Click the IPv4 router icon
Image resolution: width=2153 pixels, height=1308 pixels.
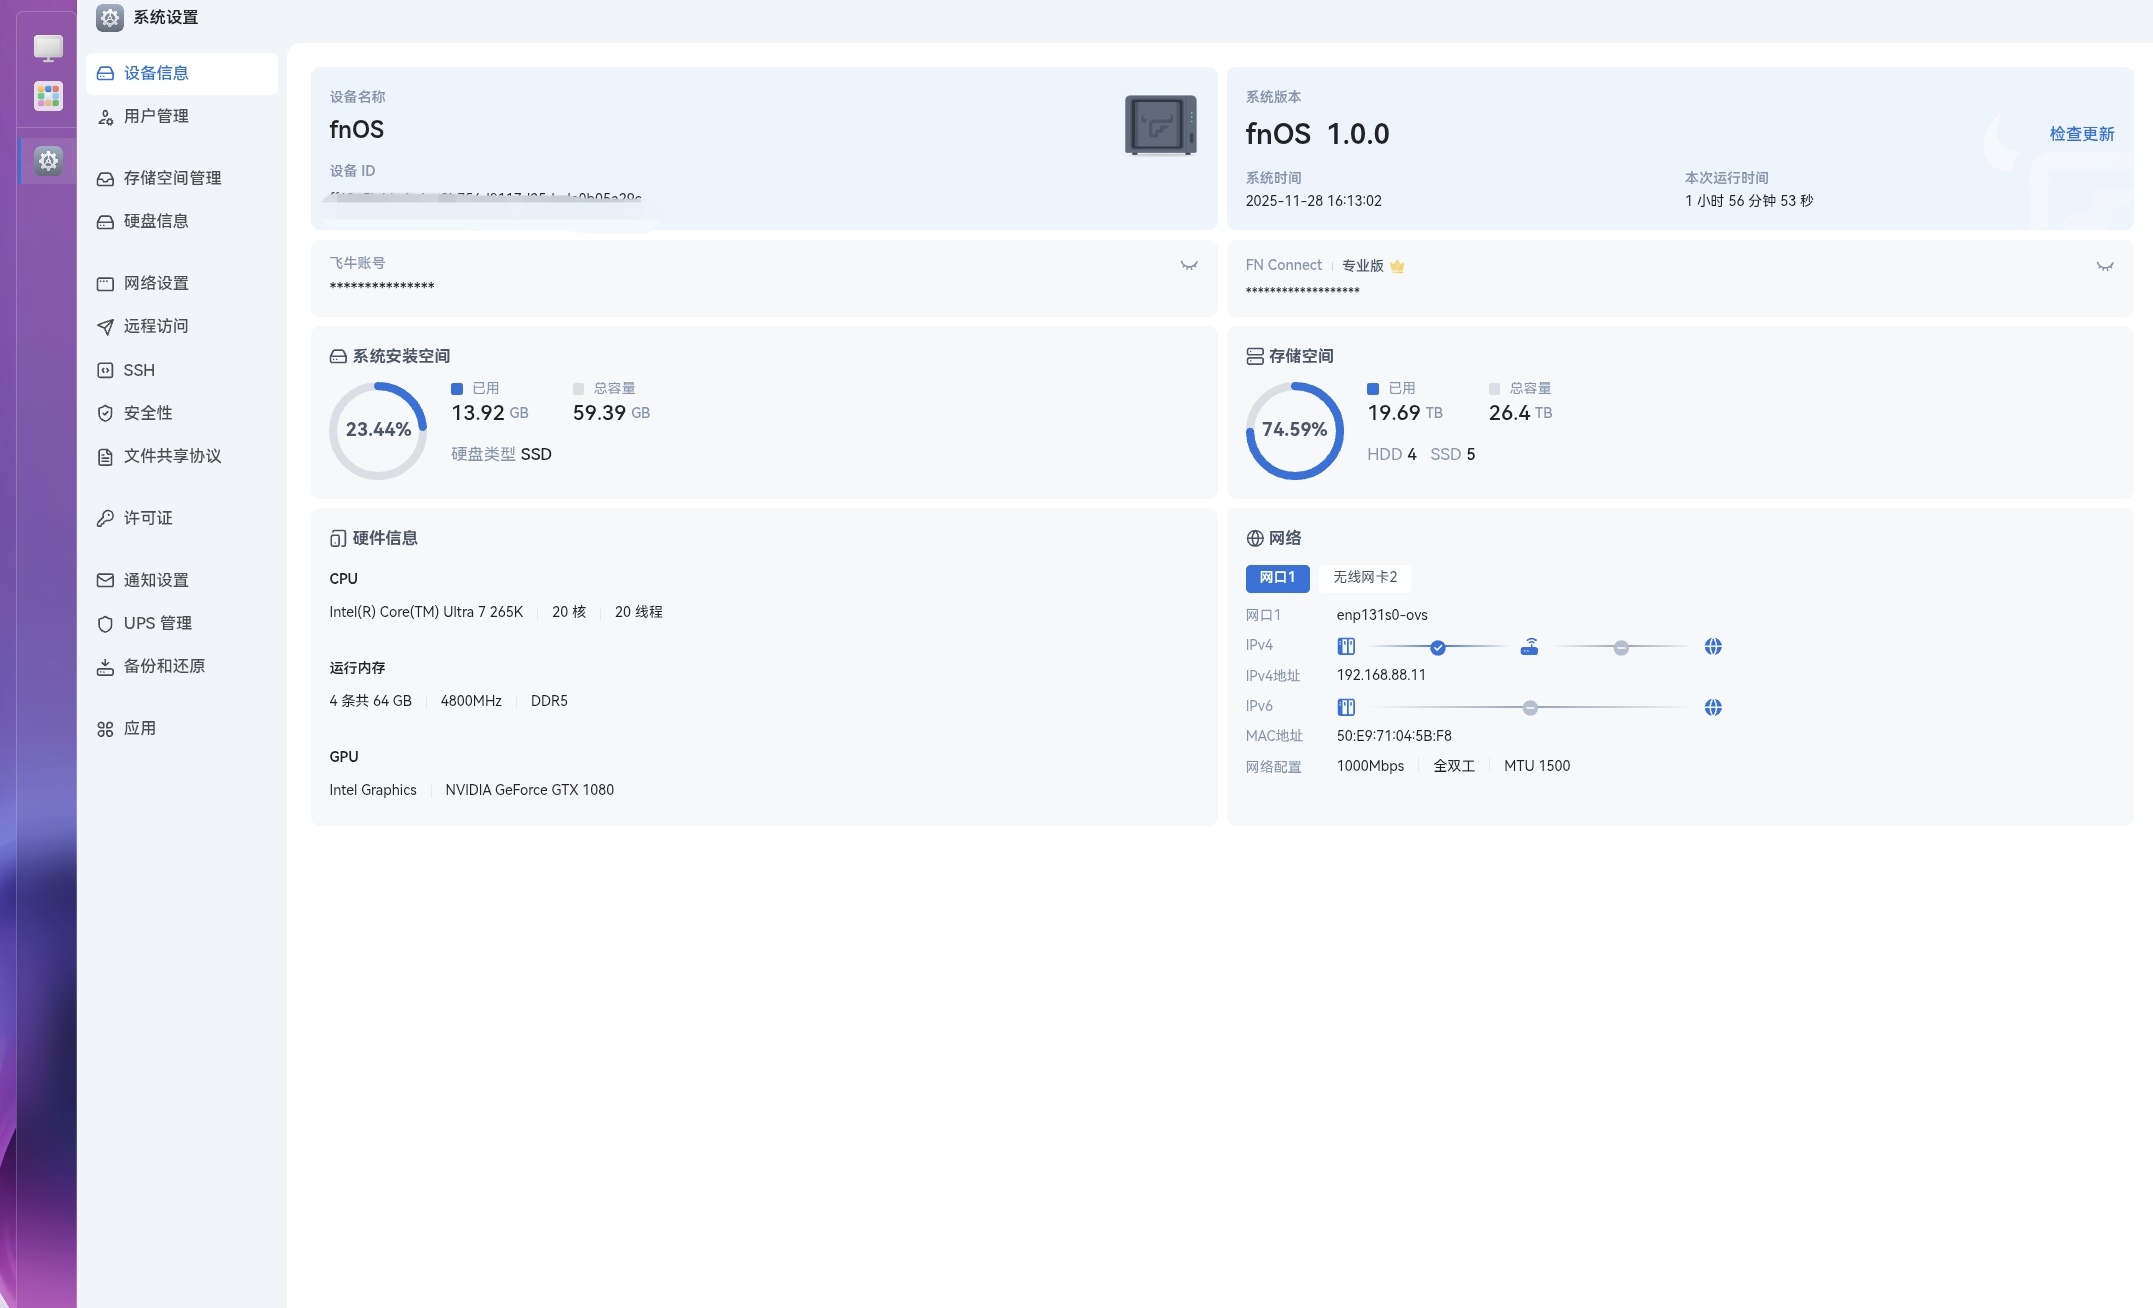1529,647
